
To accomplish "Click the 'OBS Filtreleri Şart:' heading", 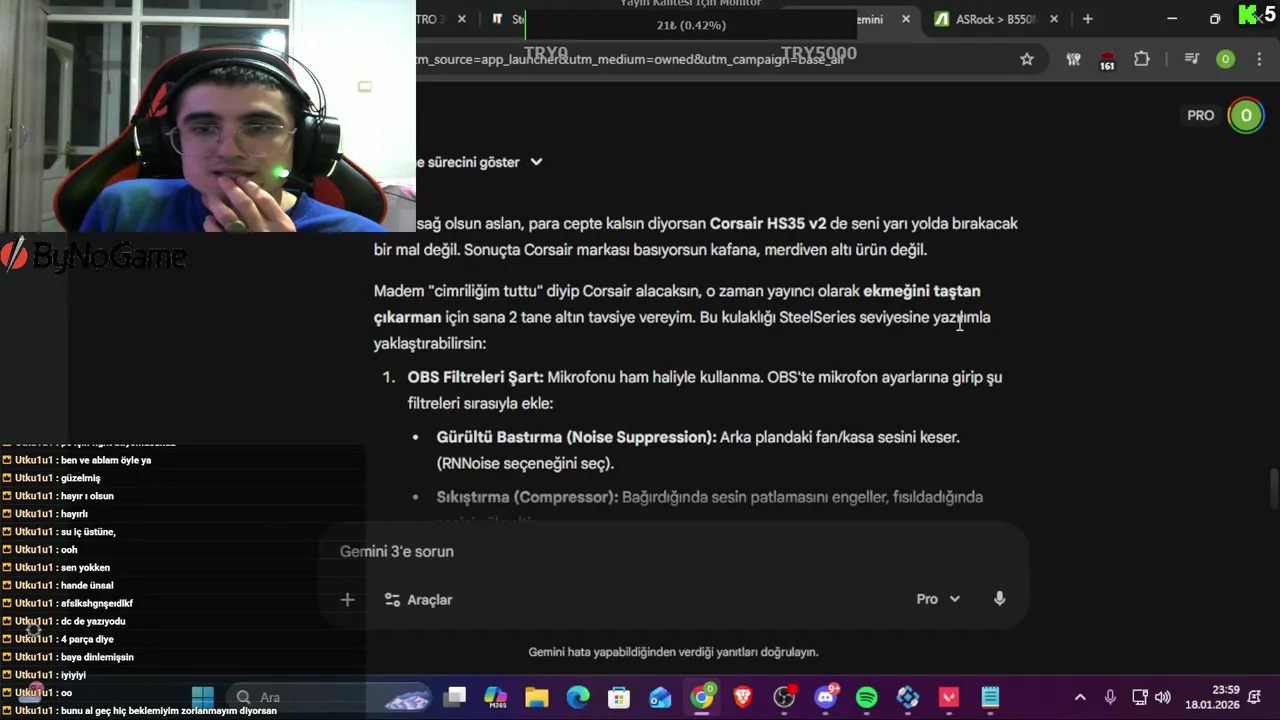I will point(475,377).
